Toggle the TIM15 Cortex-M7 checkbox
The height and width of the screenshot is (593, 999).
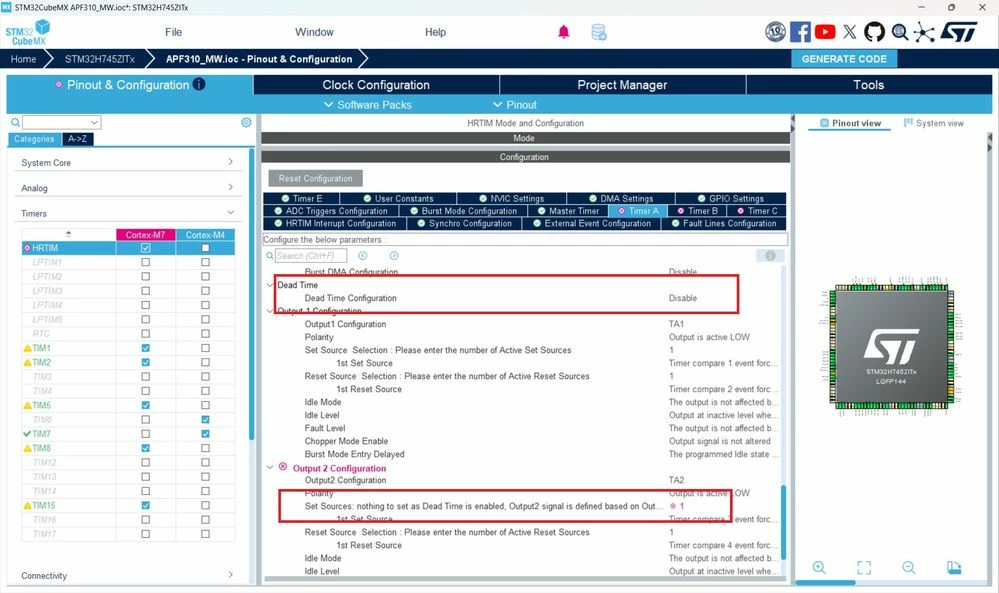[x=146, y=505]
